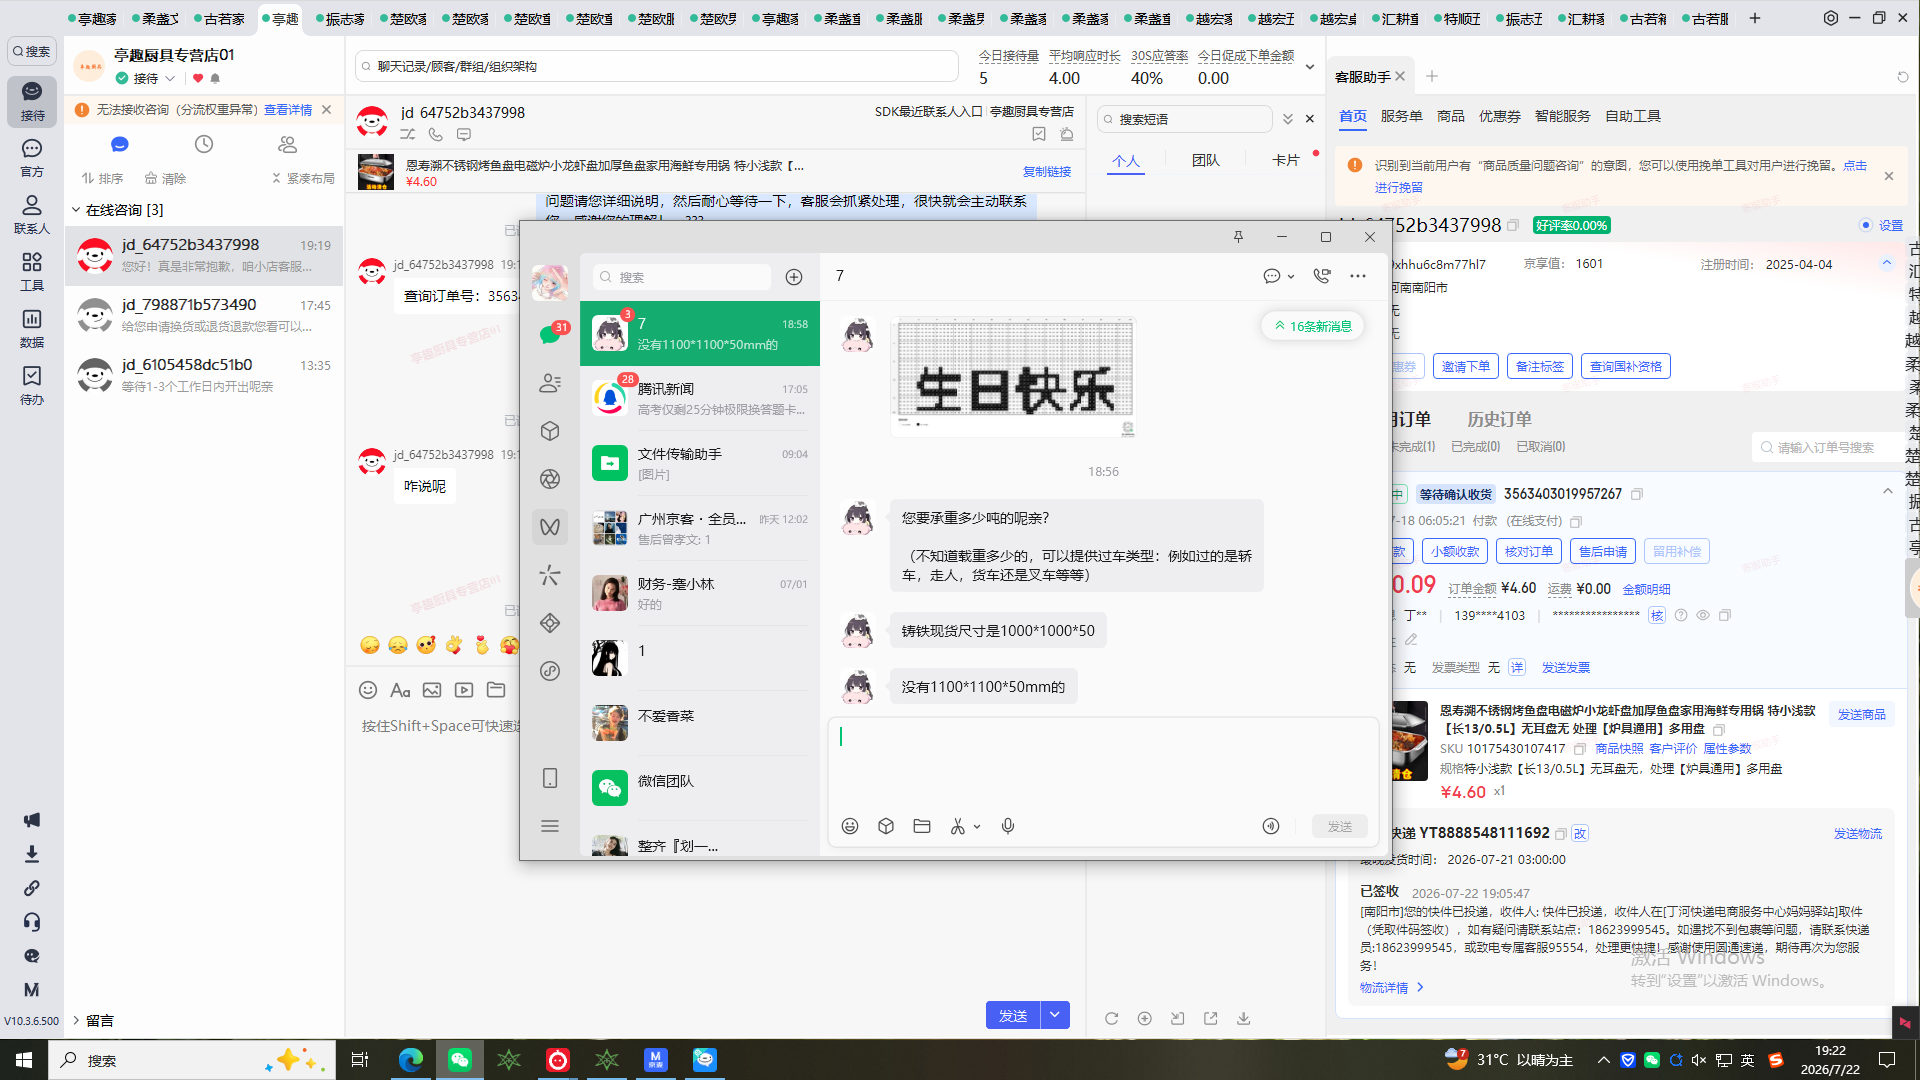Switch to 智能服务 tab

(x=1562, y=116)
